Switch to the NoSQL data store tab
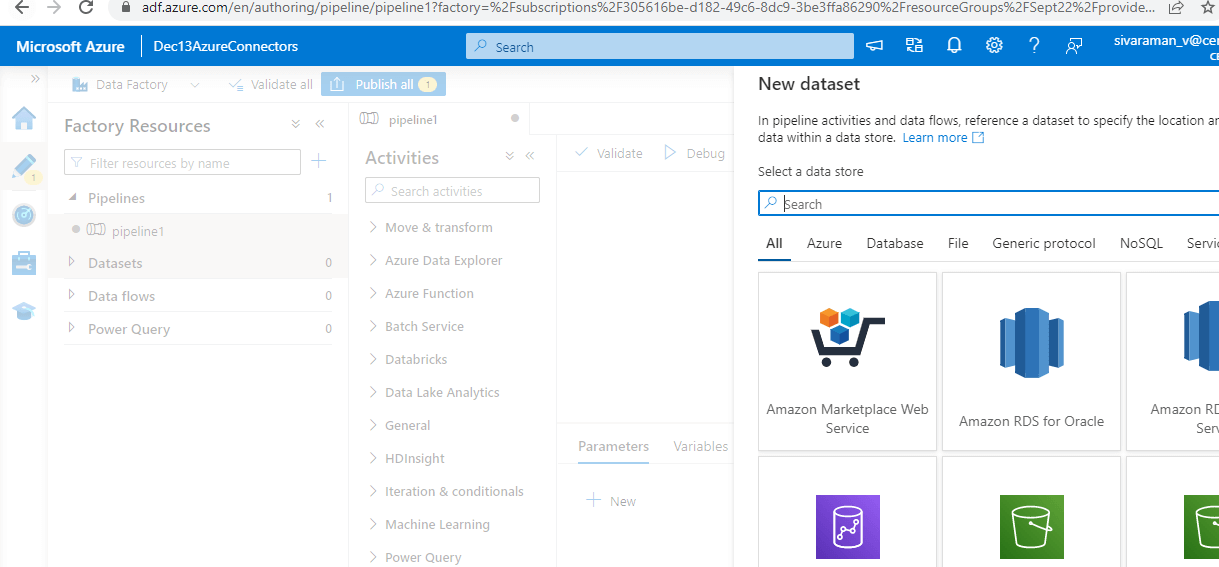Screen dimensions: 1219x567 1141,243
